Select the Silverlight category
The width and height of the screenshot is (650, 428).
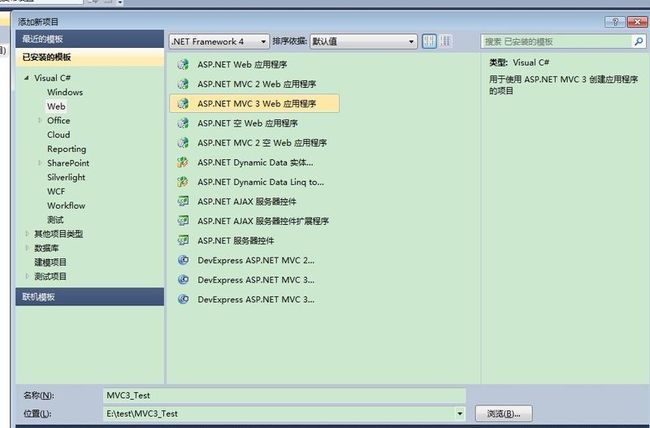click(66, 177)
